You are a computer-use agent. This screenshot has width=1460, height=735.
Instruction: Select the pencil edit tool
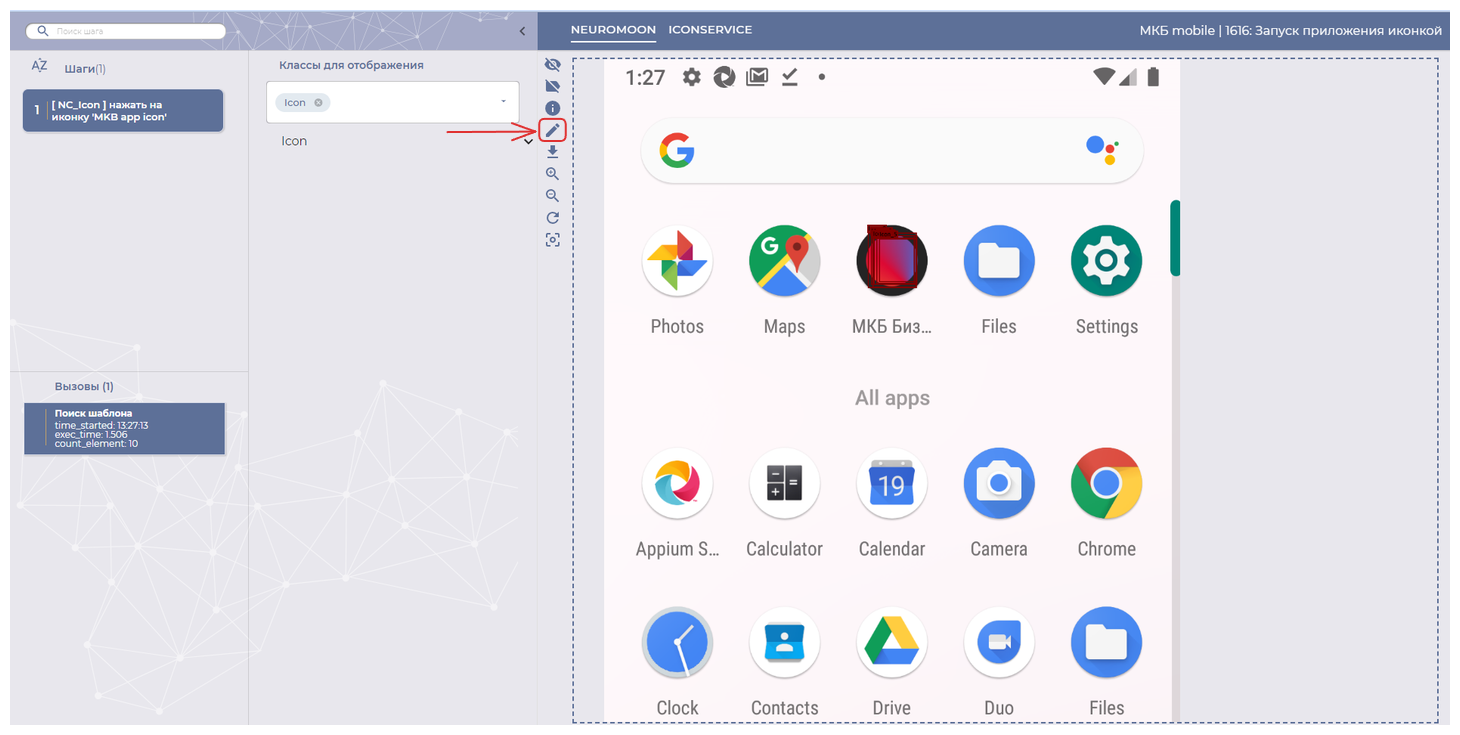pyautogui.click(x=552, y=130)
